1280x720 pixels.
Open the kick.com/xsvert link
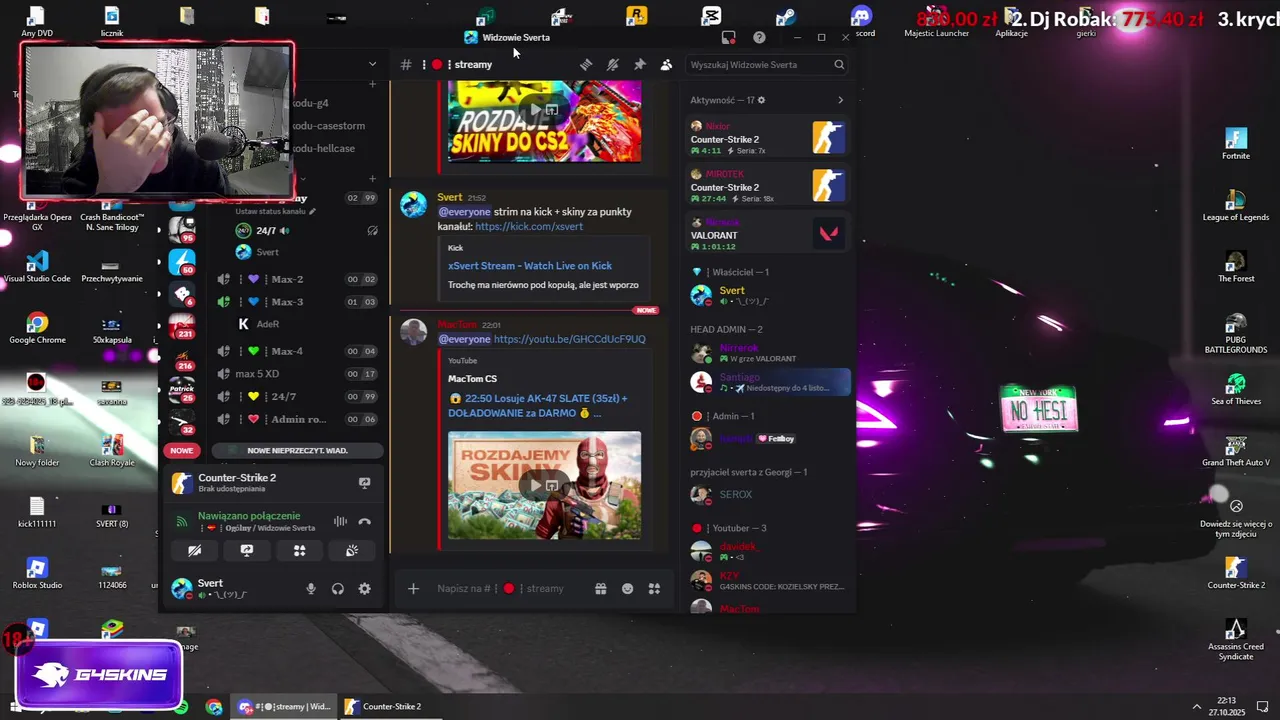coord(529,227)
